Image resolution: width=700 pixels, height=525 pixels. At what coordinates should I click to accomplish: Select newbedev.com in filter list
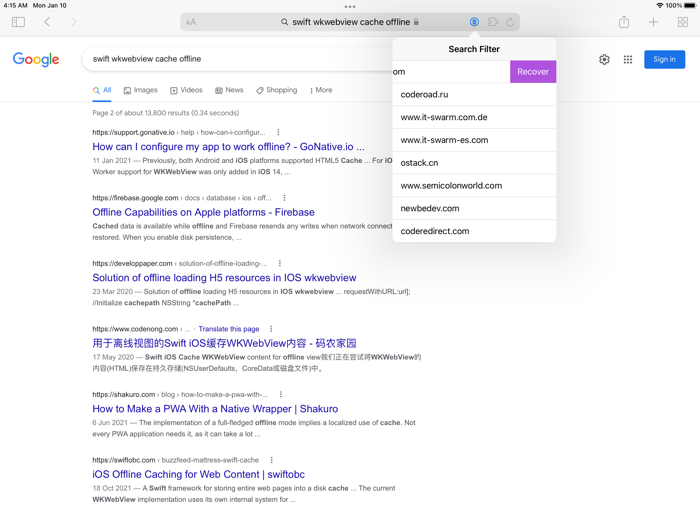point(474,208)
